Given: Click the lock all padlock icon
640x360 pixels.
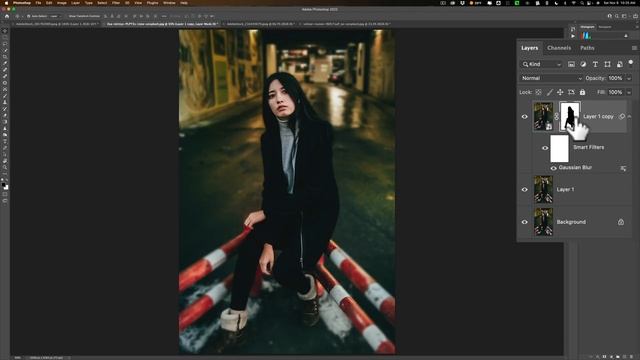Looking at the screenshot, I should (x=582, y=92).
